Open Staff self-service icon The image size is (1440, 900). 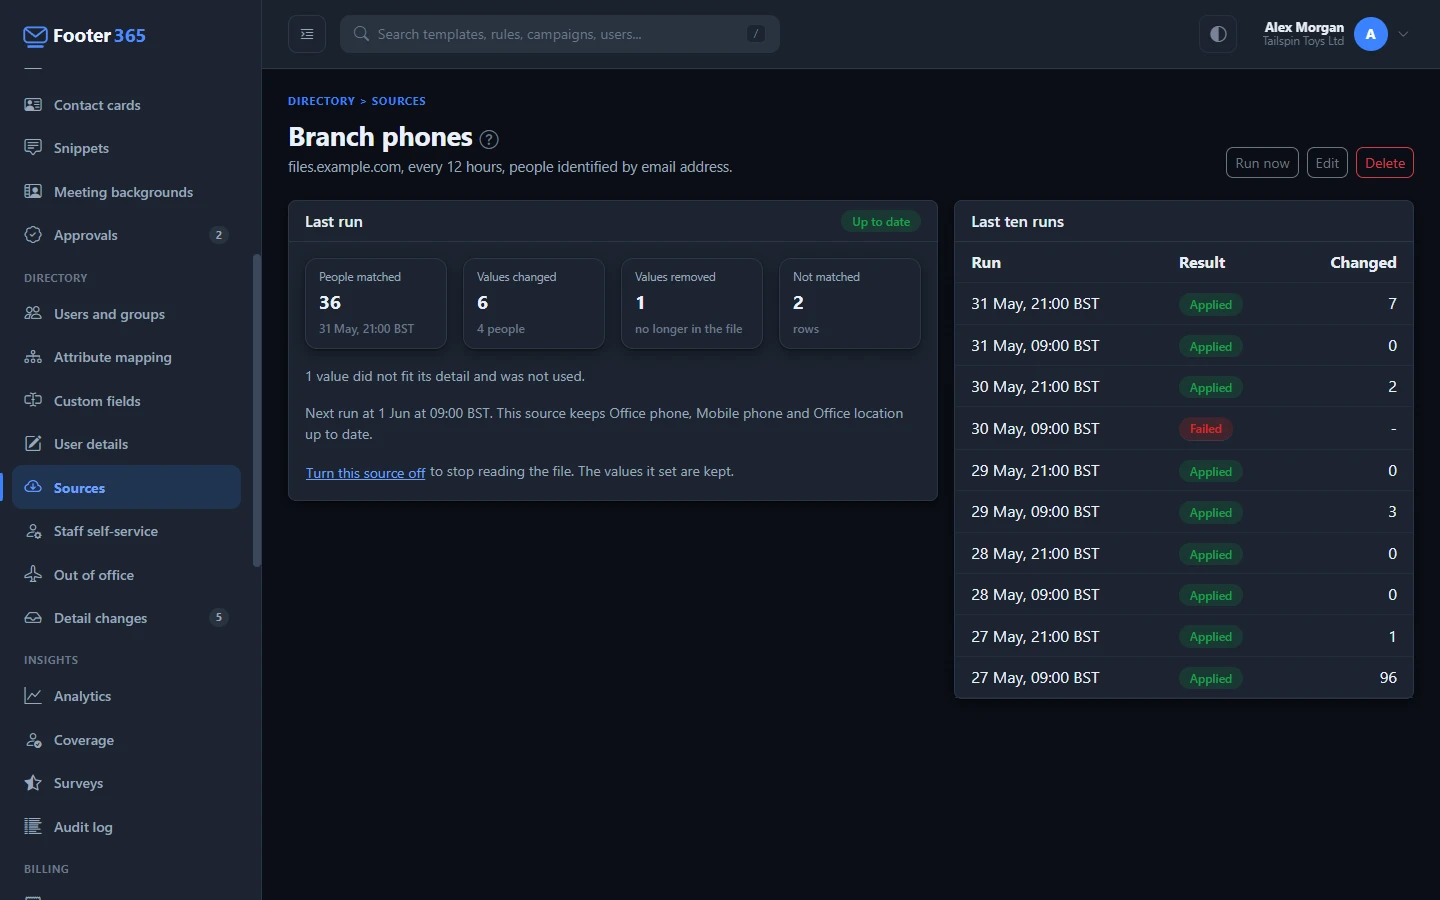[x=33, y=531]
